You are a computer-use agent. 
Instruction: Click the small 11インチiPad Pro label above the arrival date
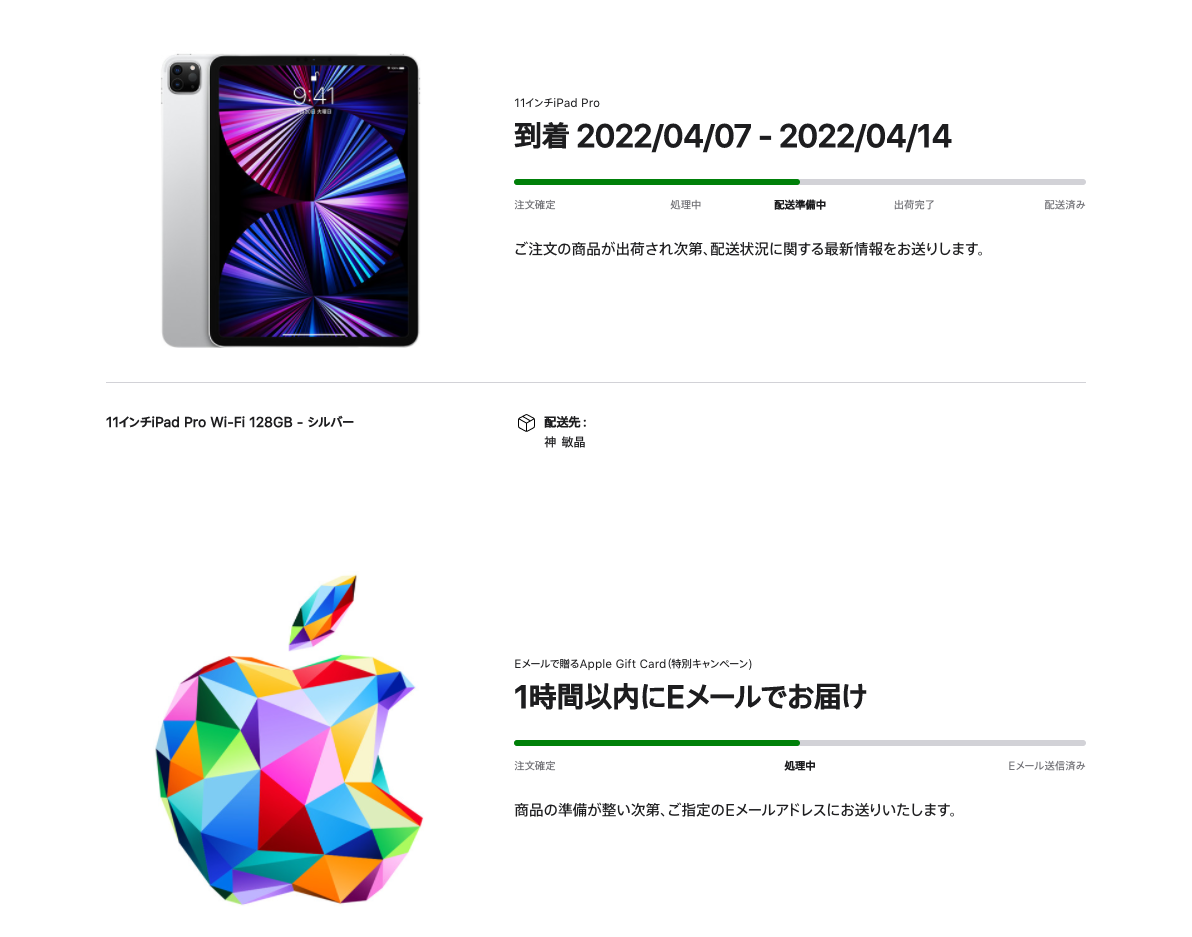pyautogui.click(x=556, y=103)
